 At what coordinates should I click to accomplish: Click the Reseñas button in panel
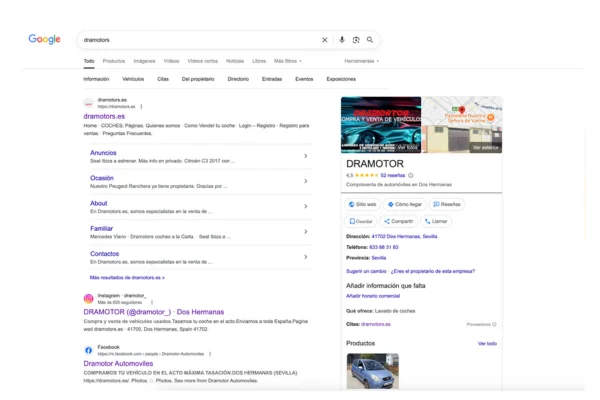(447, 204)
